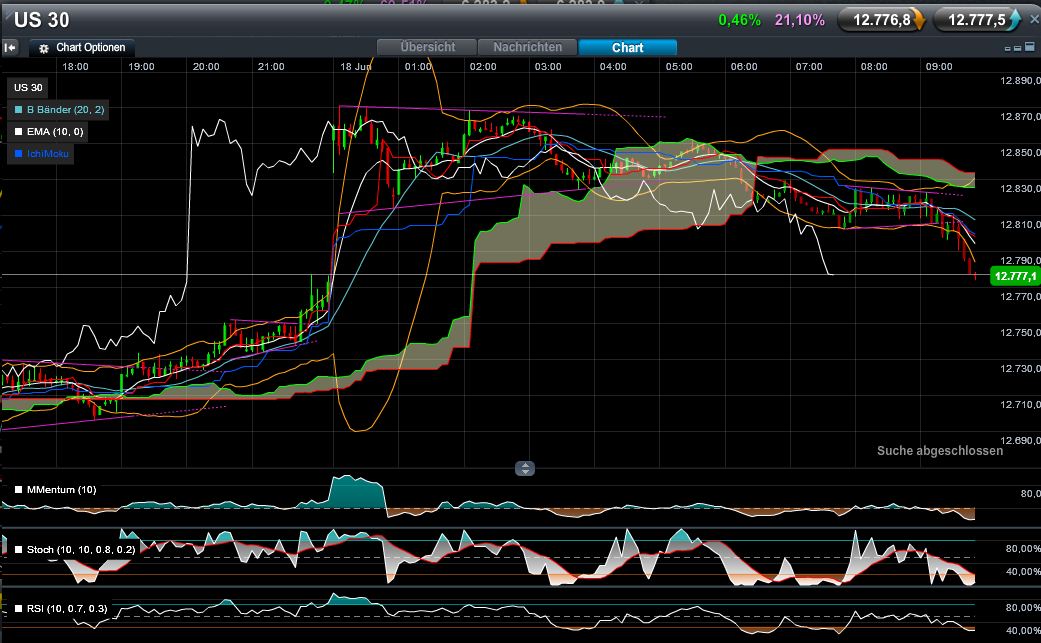Click the 09:00 time axis label
Screen dimensions: 1041x643
(x=939, y=66)
